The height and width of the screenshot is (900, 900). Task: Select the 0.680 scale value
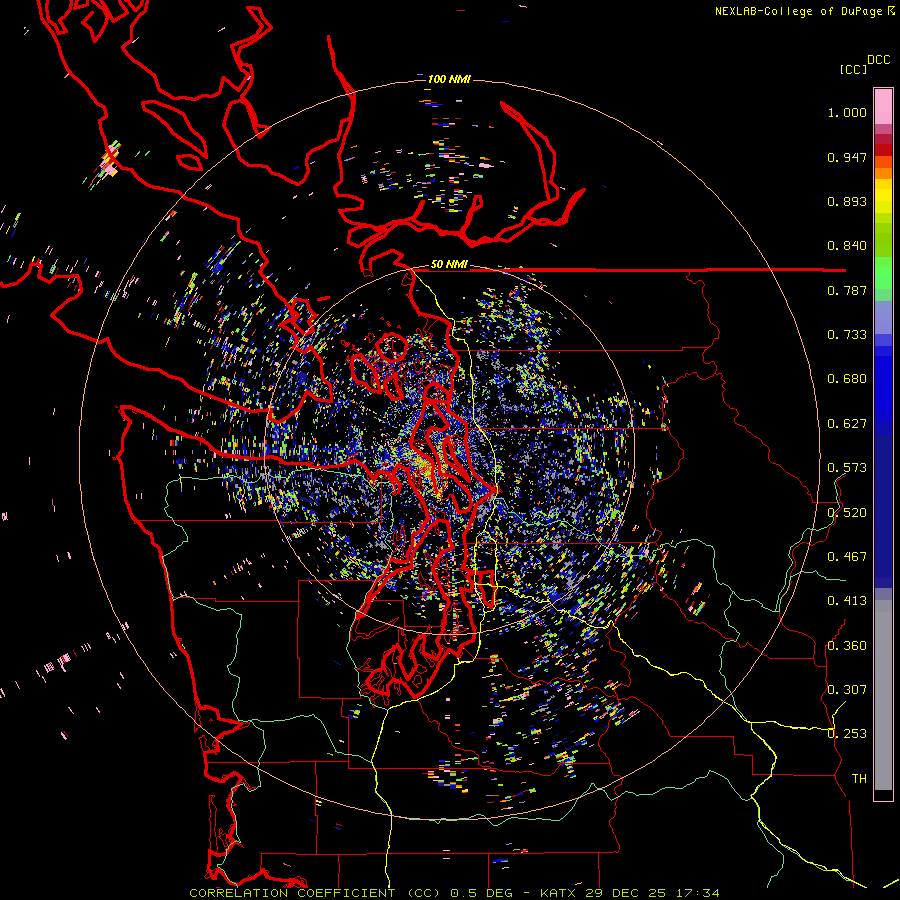point(847,379)
